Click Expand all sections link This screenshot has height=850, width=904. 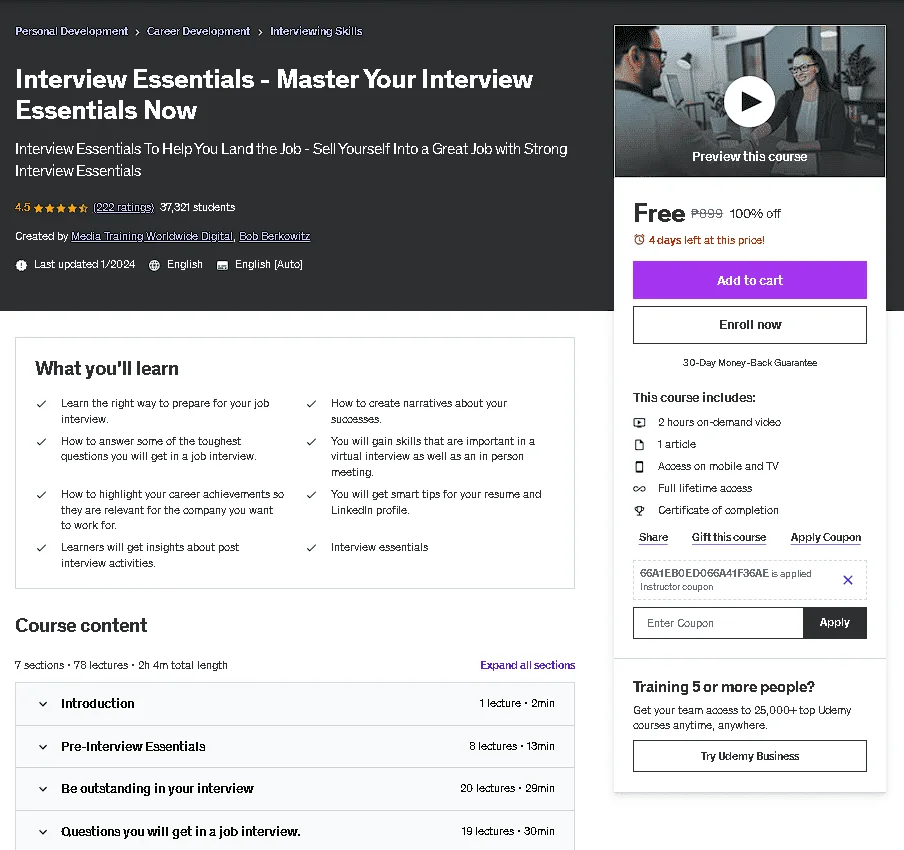528,665
